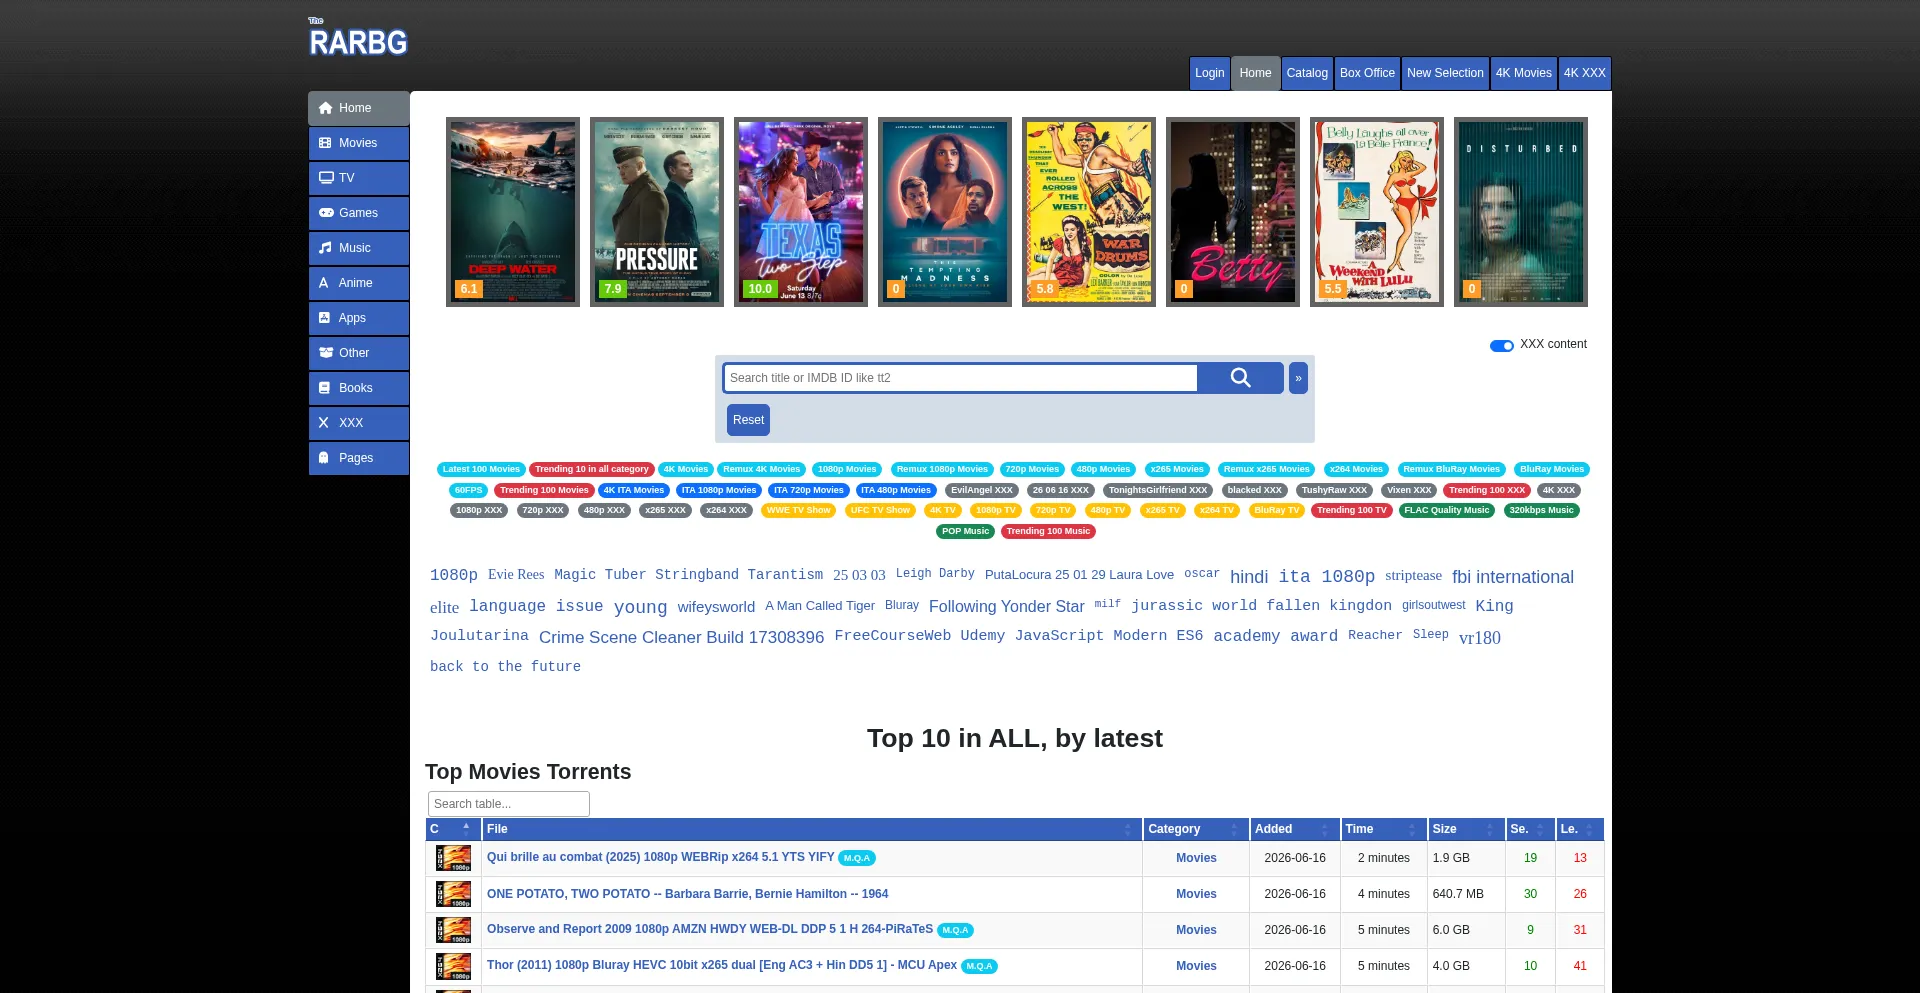Open the New Selection tab
This screenshot has height=993, width=1920.
[1445, 73]
